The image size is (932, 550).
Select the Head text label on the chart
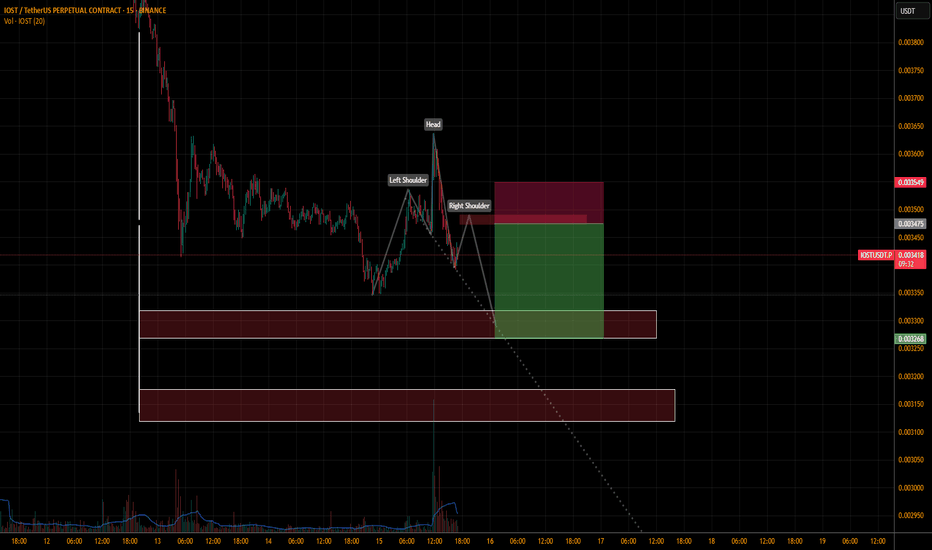pyautogui.click(x=433, y=124)
